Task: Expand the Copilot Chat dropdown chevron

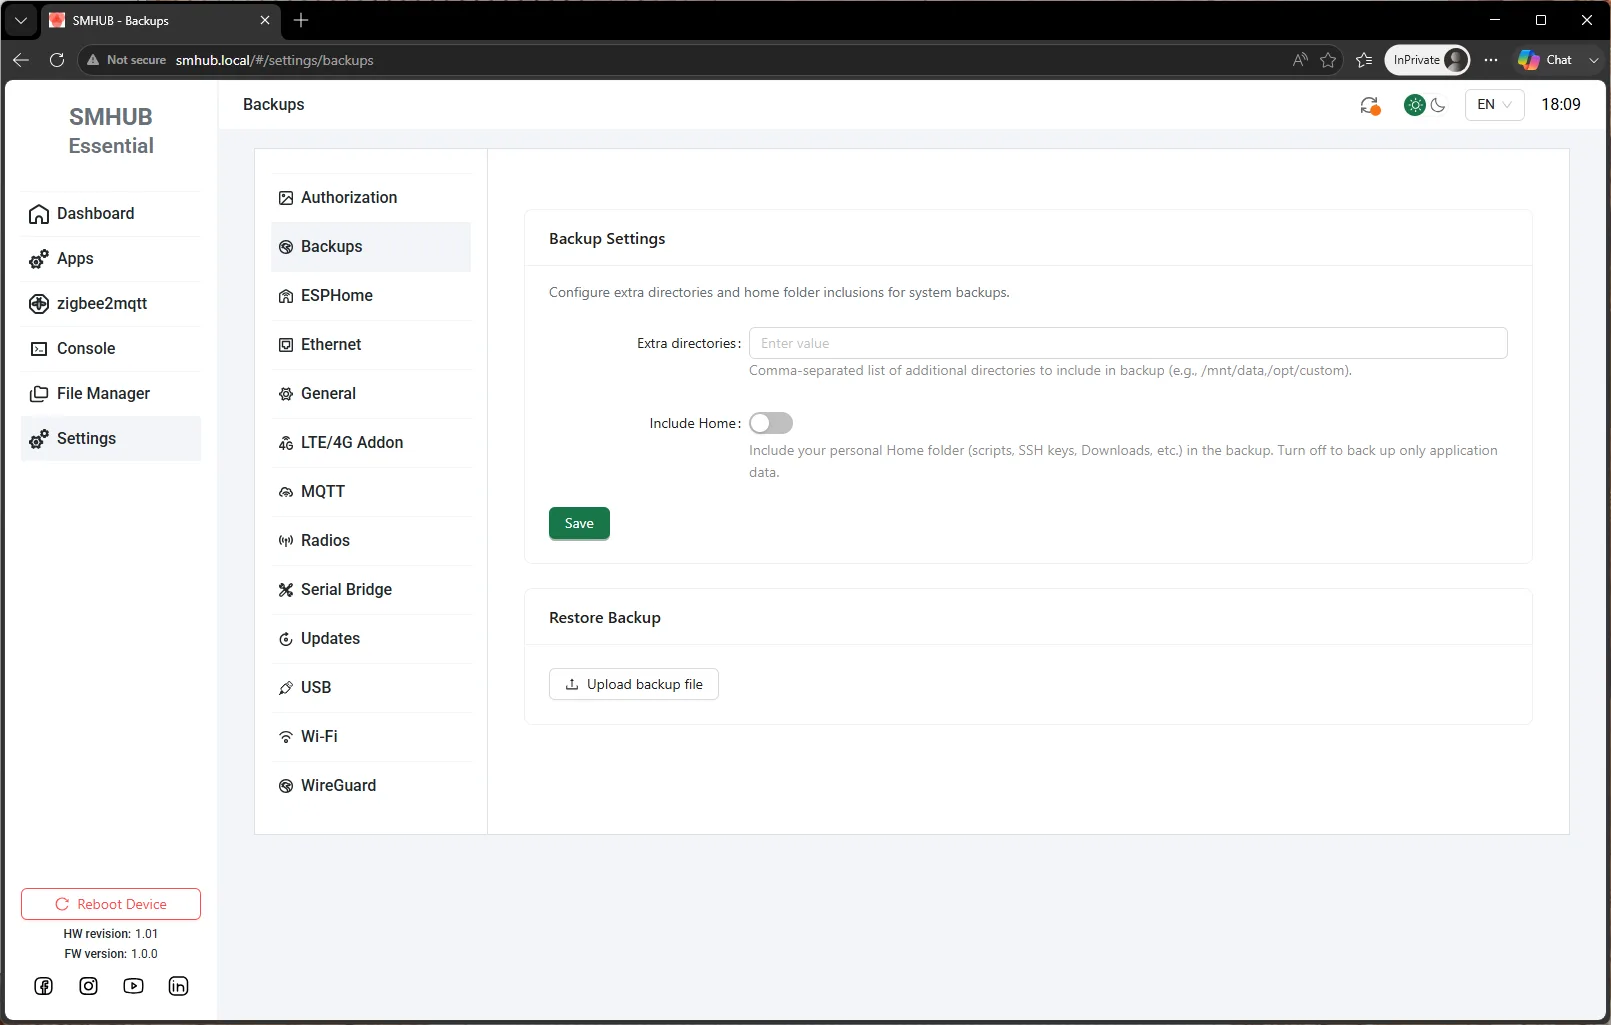Action: click(x=1593, y=60)
